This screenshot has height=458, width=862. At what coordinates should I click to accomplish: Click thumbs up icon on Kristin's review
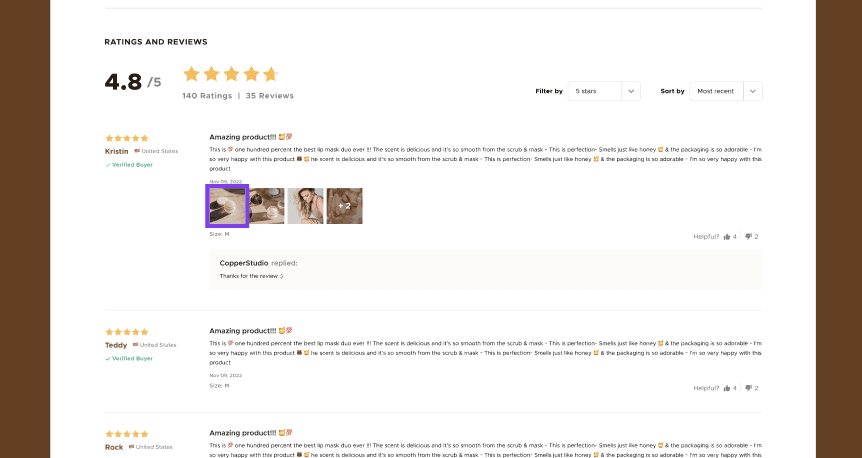click(727, 236)
